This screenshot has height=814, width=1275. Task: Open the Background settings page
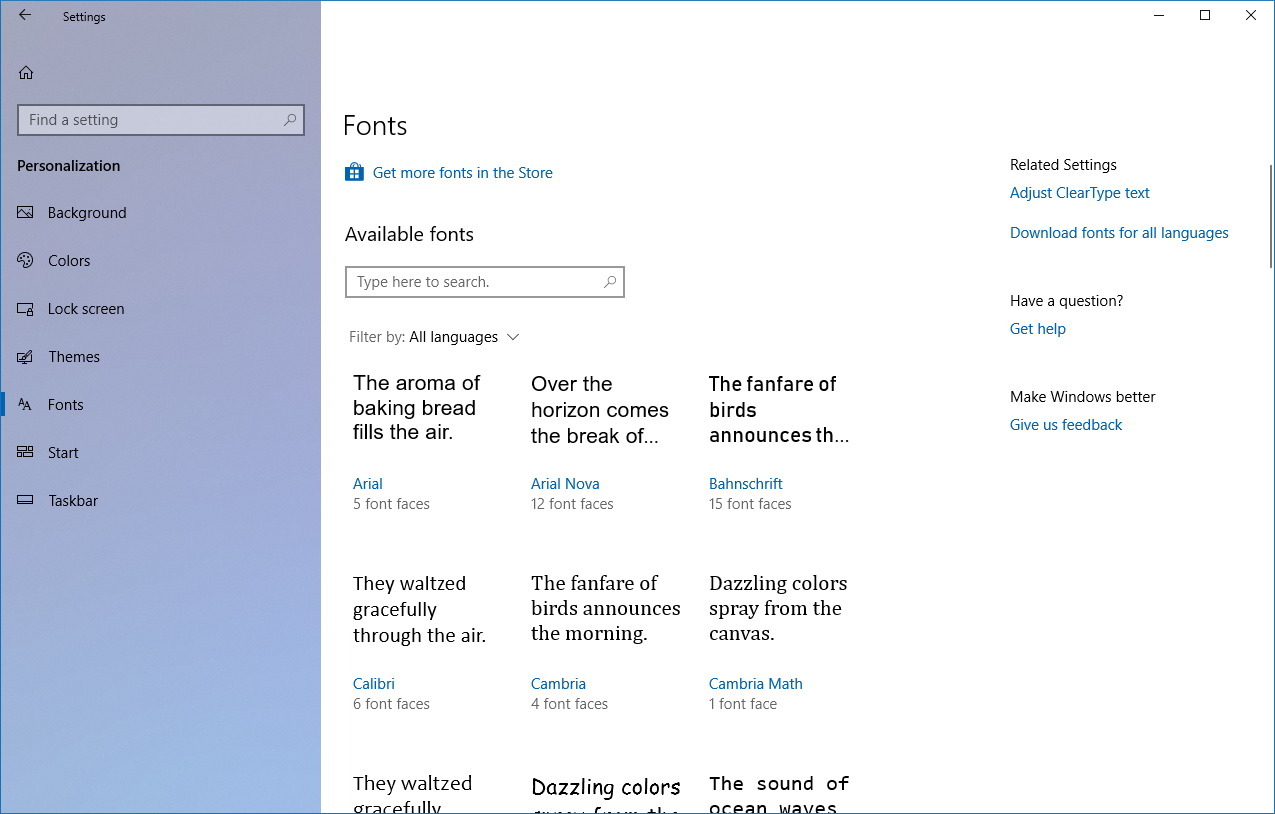[x=160, y=212]
